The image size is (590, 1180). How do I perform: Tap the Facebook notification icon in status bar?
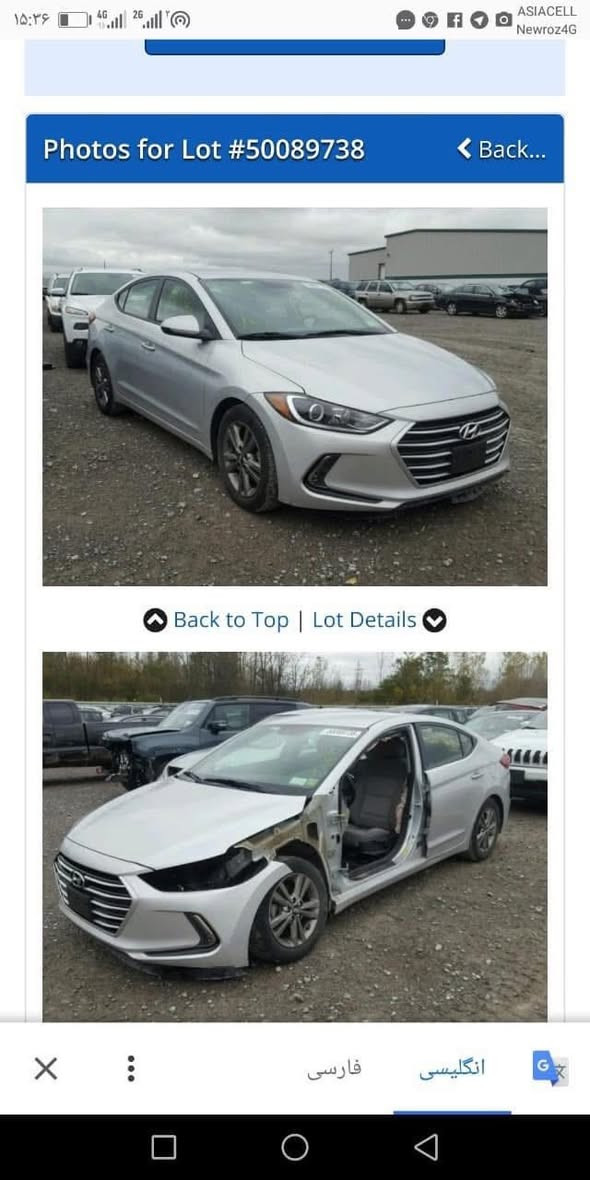tap(455, 20)
